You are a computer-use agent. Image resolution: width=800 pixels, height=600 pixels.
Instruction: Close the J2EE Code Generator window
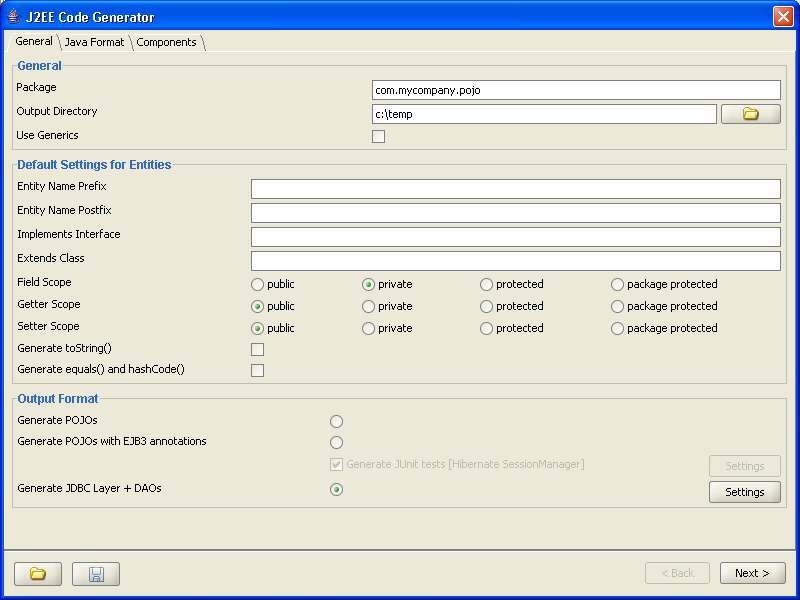click(x=783, y=16)
